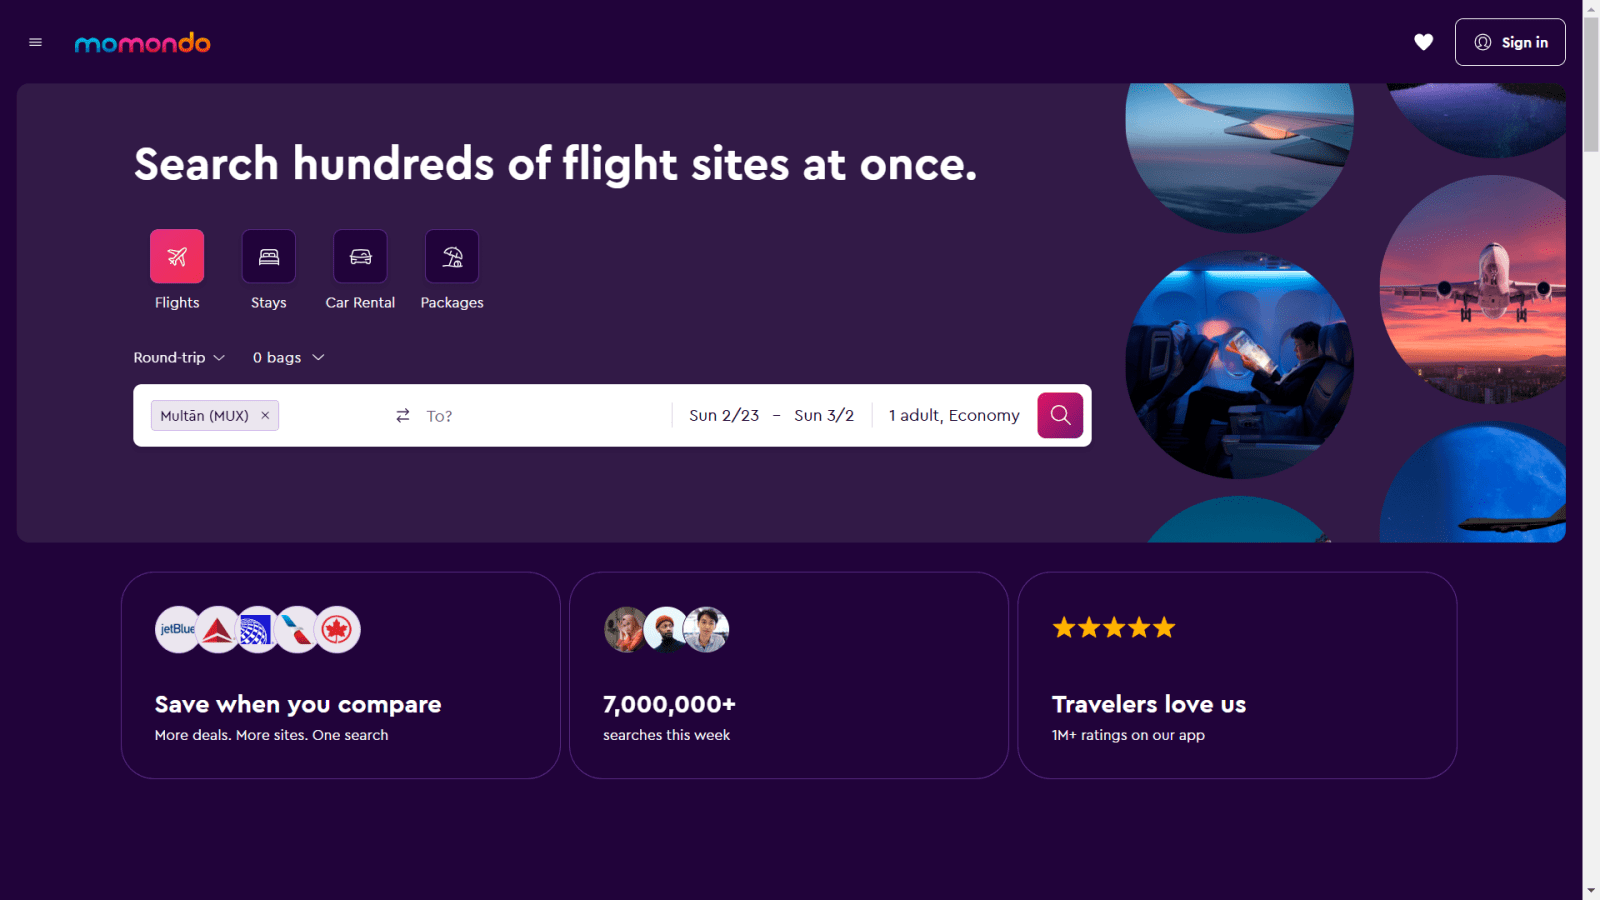Pick the departure date Sun 2/23
The image size is (1600, 900).
click(x=724, y=416)
